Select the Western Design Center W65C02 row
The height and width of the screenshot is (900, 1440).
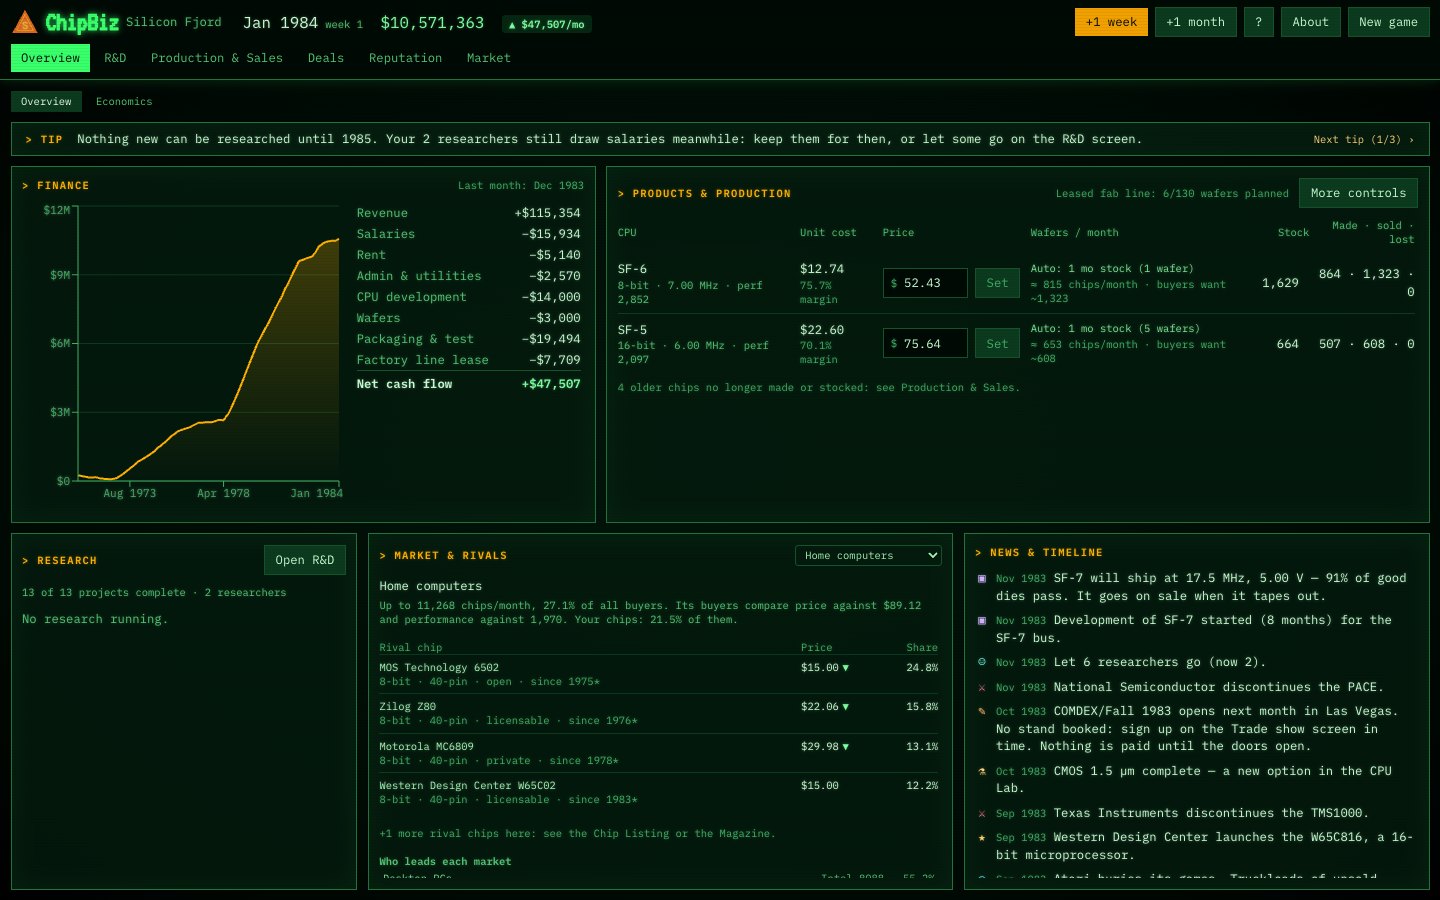click(658, 793)
